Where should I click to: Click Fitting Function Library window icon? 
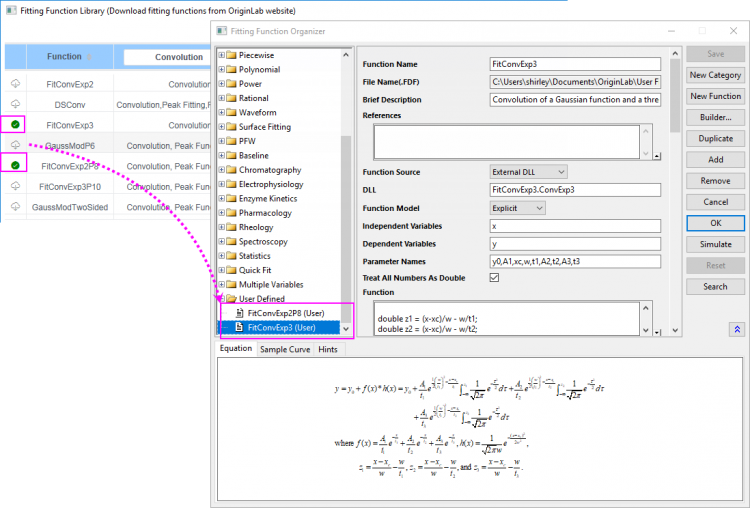click(x=11, y=10)
